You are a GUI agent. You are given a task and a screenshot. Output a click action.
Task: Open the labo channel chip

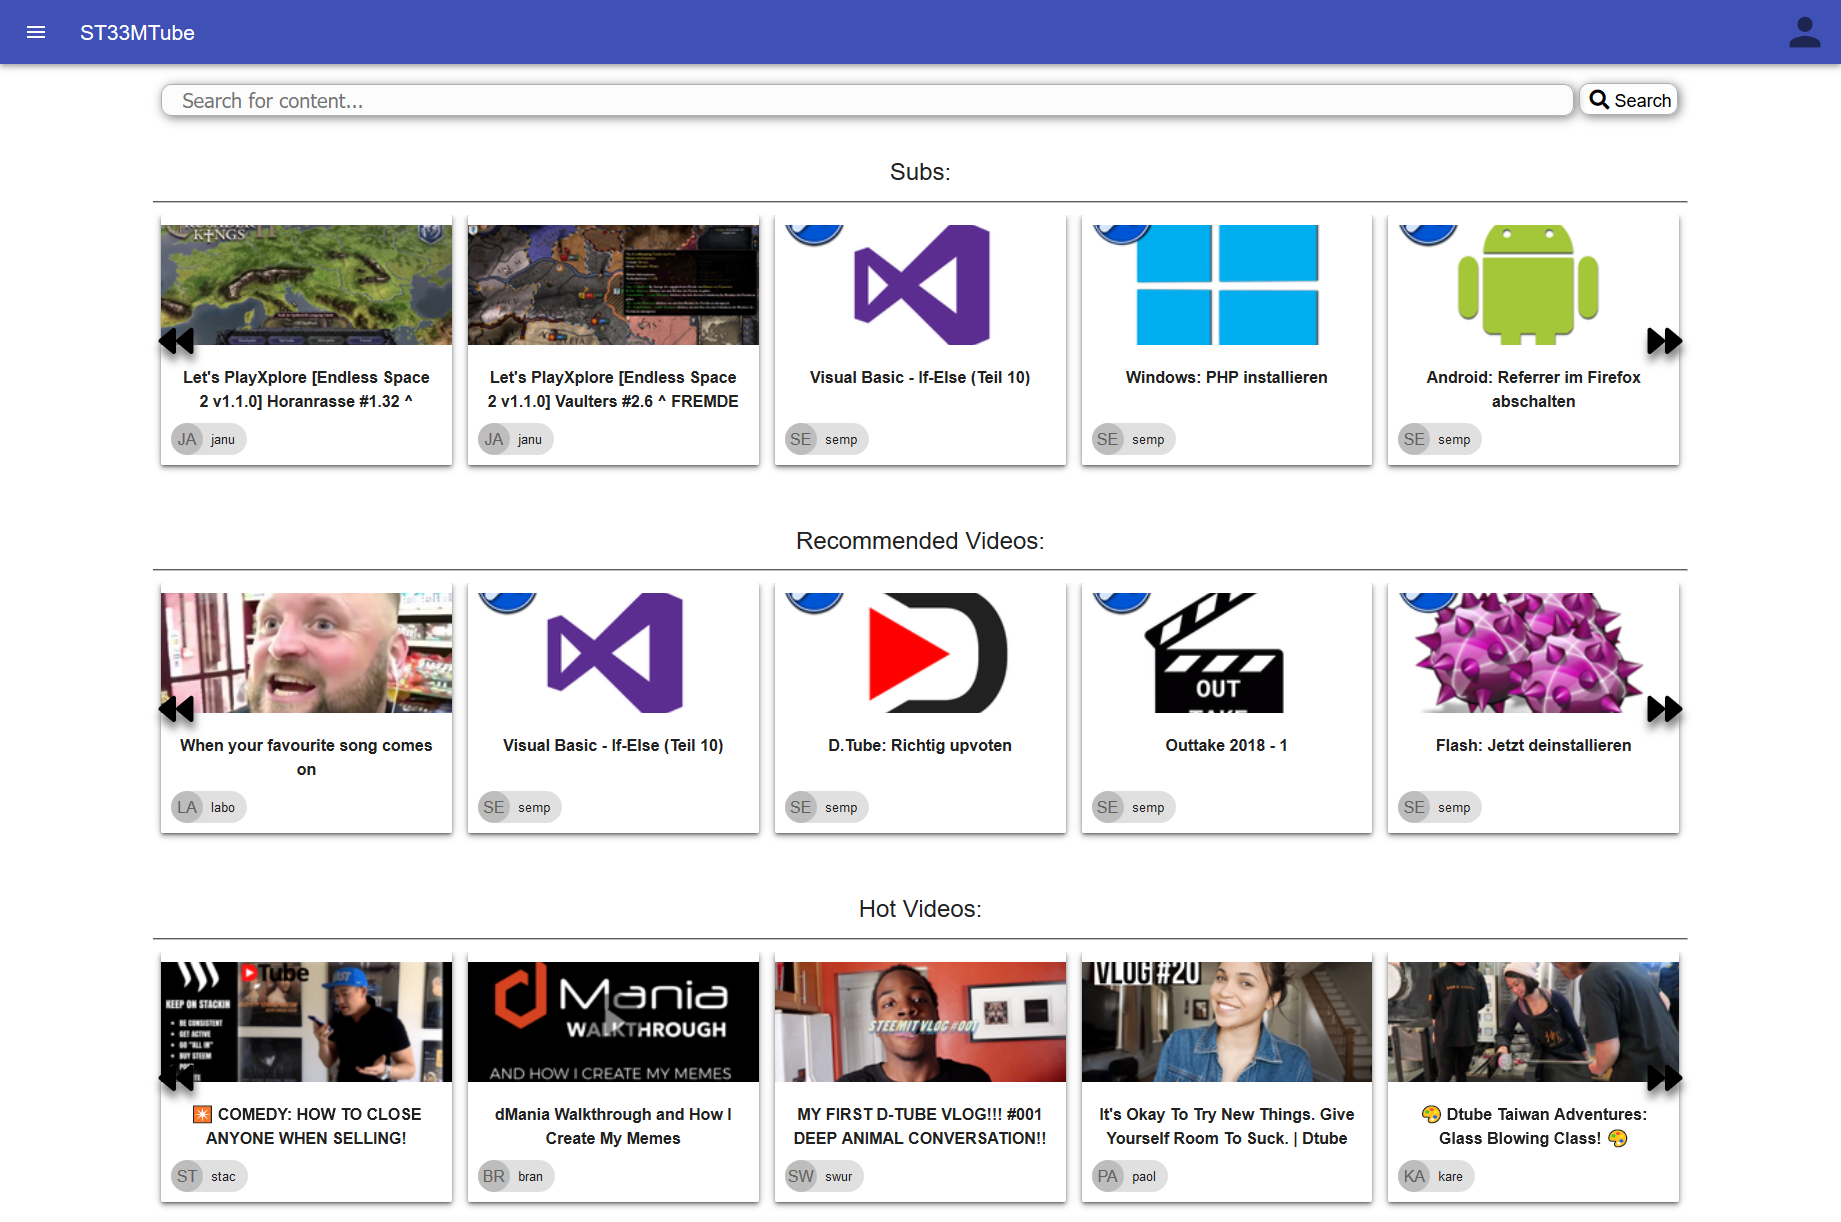click(208, 806)
